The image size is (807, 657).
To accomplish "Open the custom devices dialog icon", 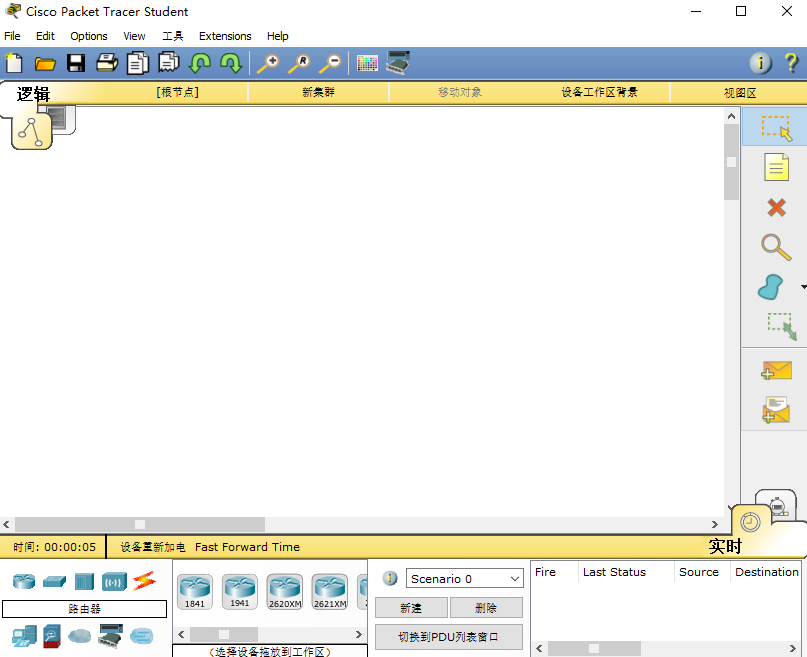I will (x=398, y=63).
